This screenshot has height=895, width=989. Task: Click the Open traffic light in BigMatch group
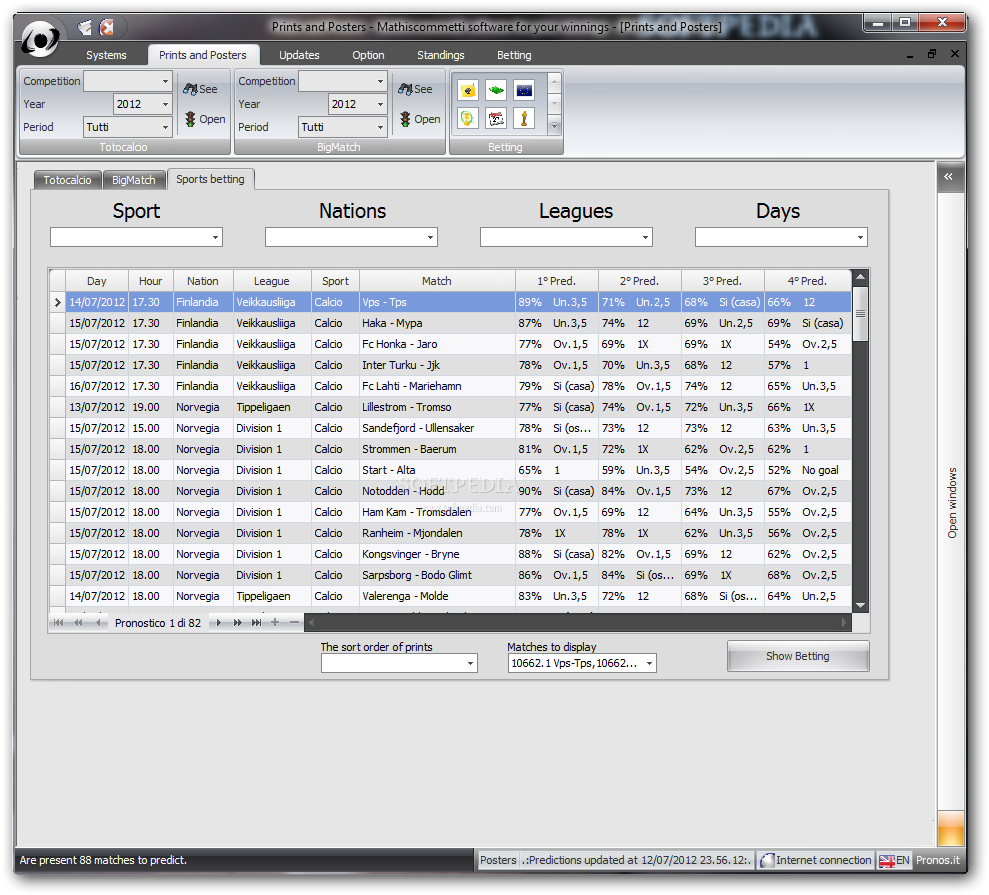(x=419, y=119)
